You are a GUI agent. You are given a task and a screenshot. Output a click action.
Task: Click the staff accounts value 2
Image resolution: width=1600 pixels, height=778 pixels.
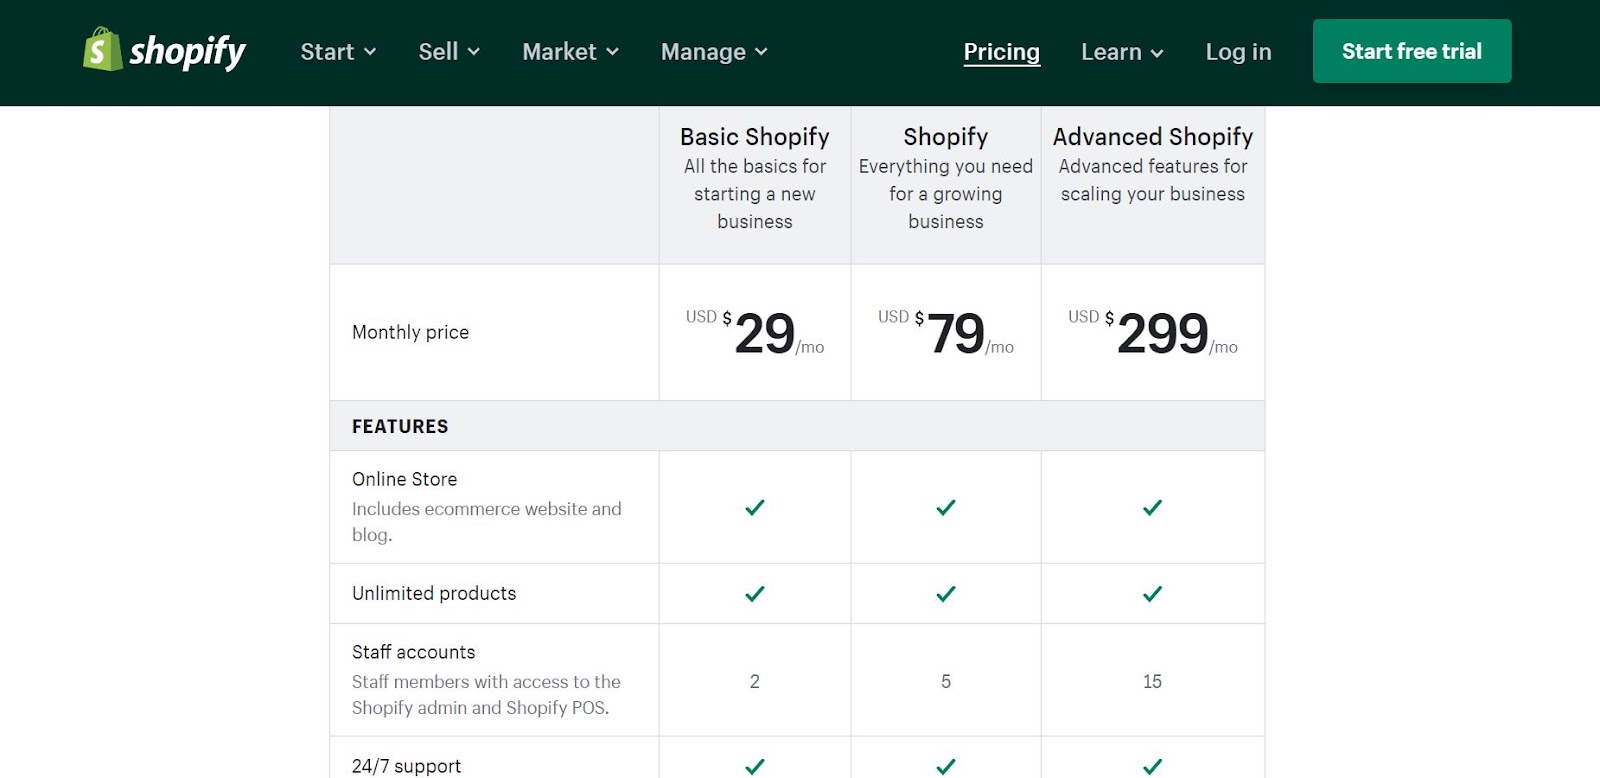tap(755, 681)
